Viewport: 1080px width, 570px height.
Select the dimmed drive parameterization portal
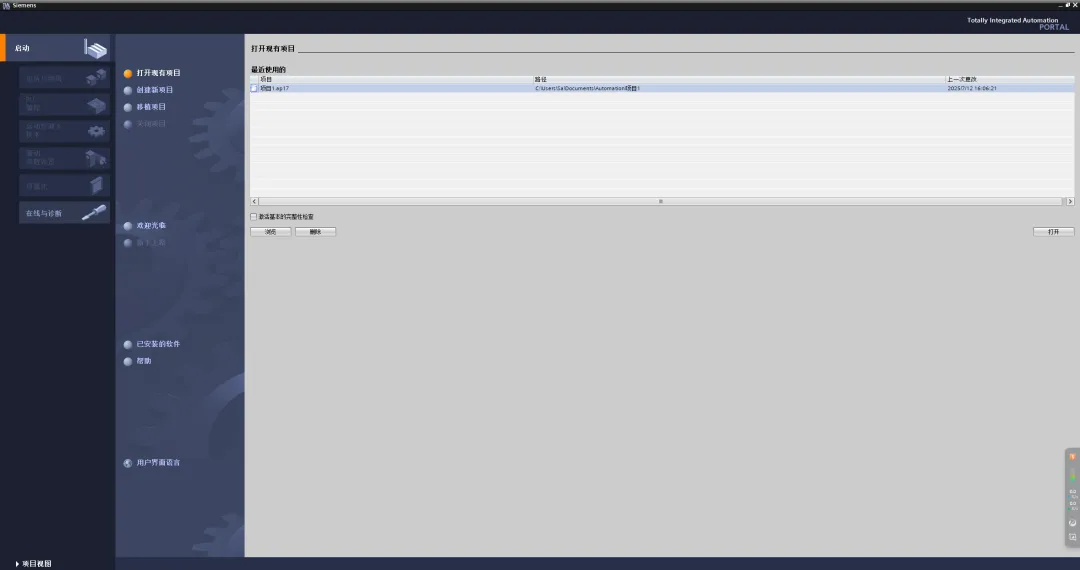coord(64,158)
